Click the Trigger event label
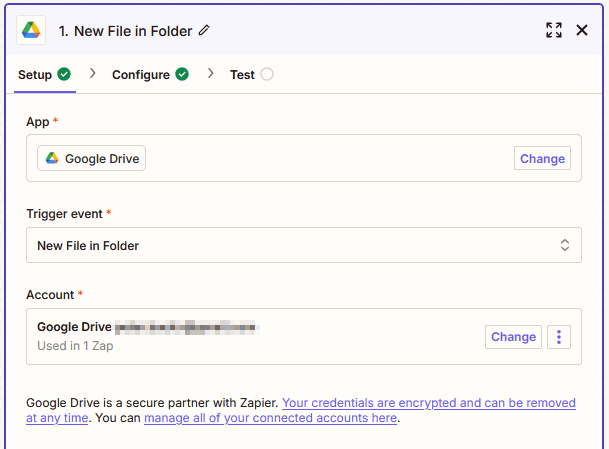609x449 pixels. pyautogui.click(x=64, y=214)
